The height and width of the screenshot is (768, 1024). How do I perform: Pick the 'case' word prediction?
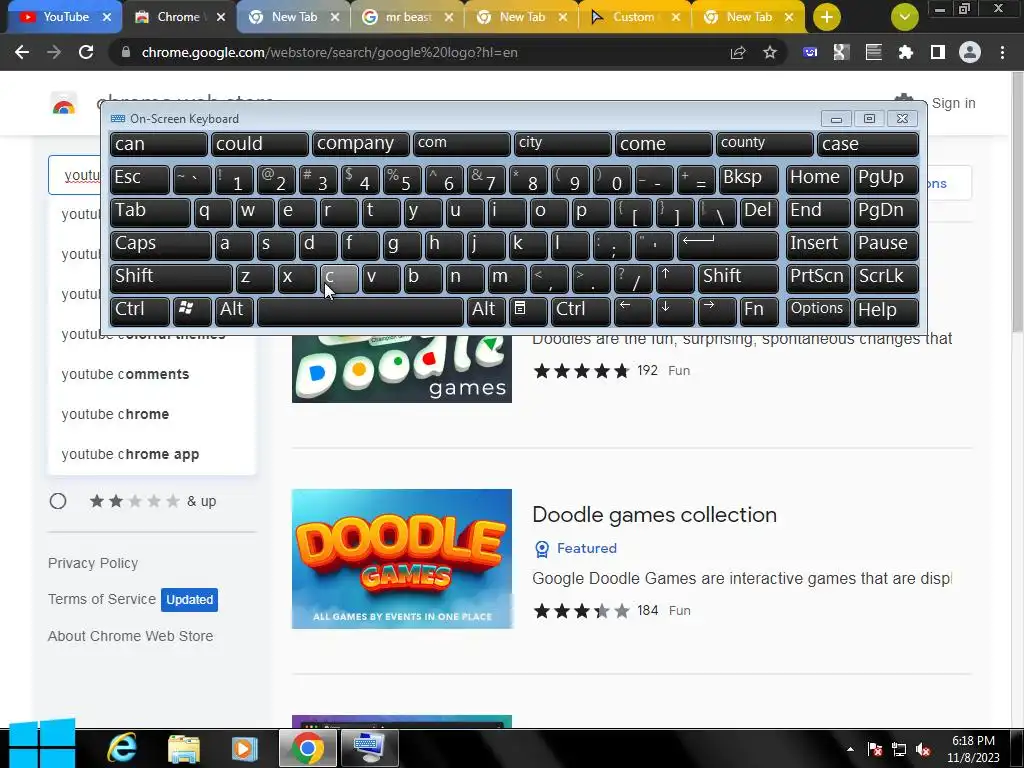[868, 144]
